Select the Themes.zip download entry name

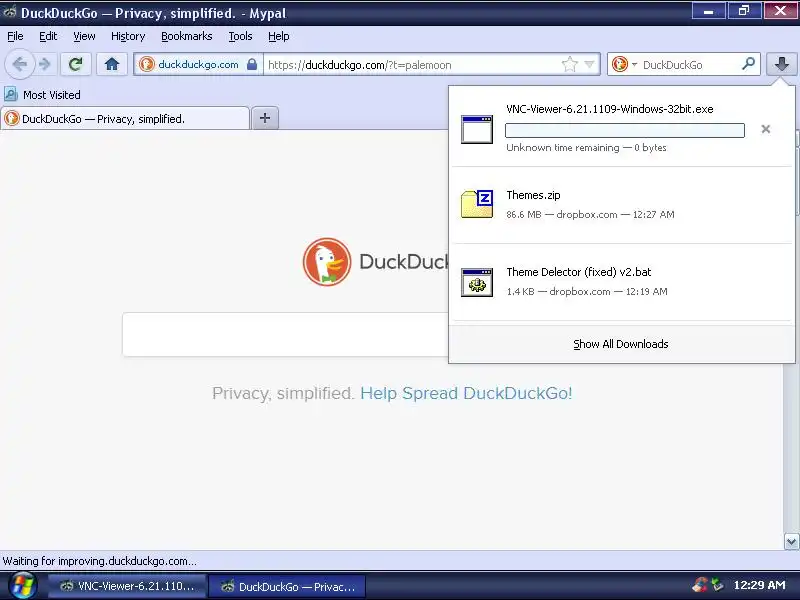pyautogui.click(x=533, y=195)
